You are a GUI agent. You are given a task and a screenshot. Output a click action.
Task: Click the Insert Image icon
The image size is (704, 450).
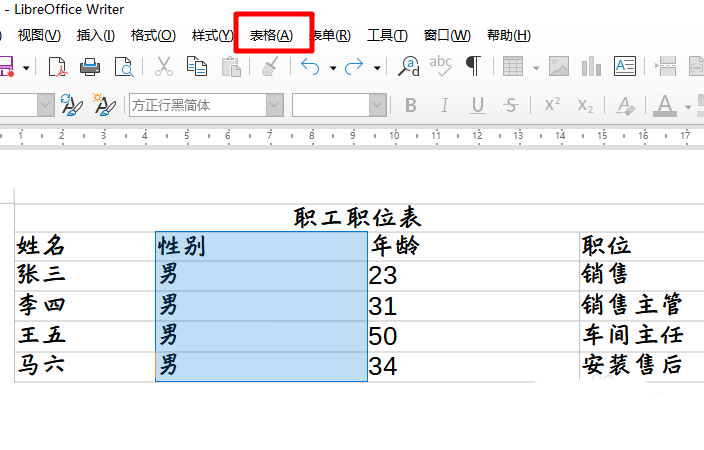(x=559, y=67)
